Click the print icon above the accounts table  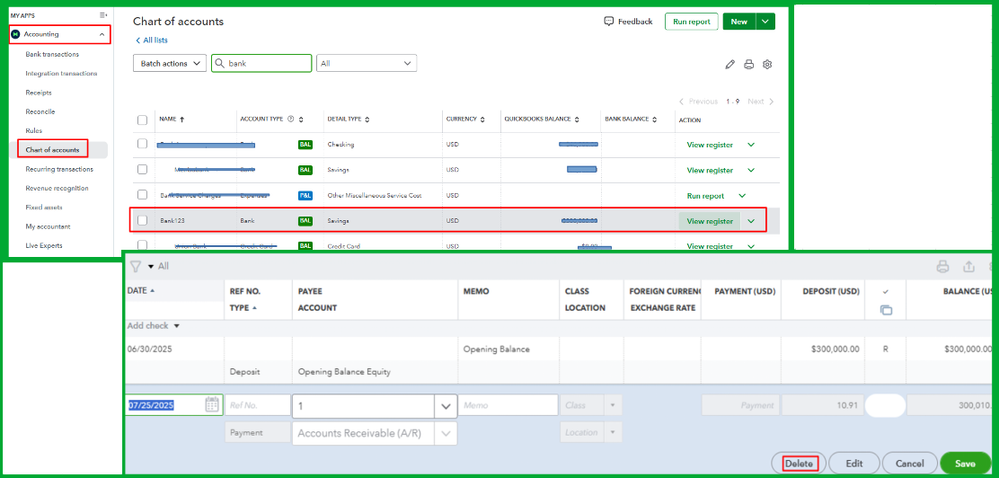coord(749,64)
